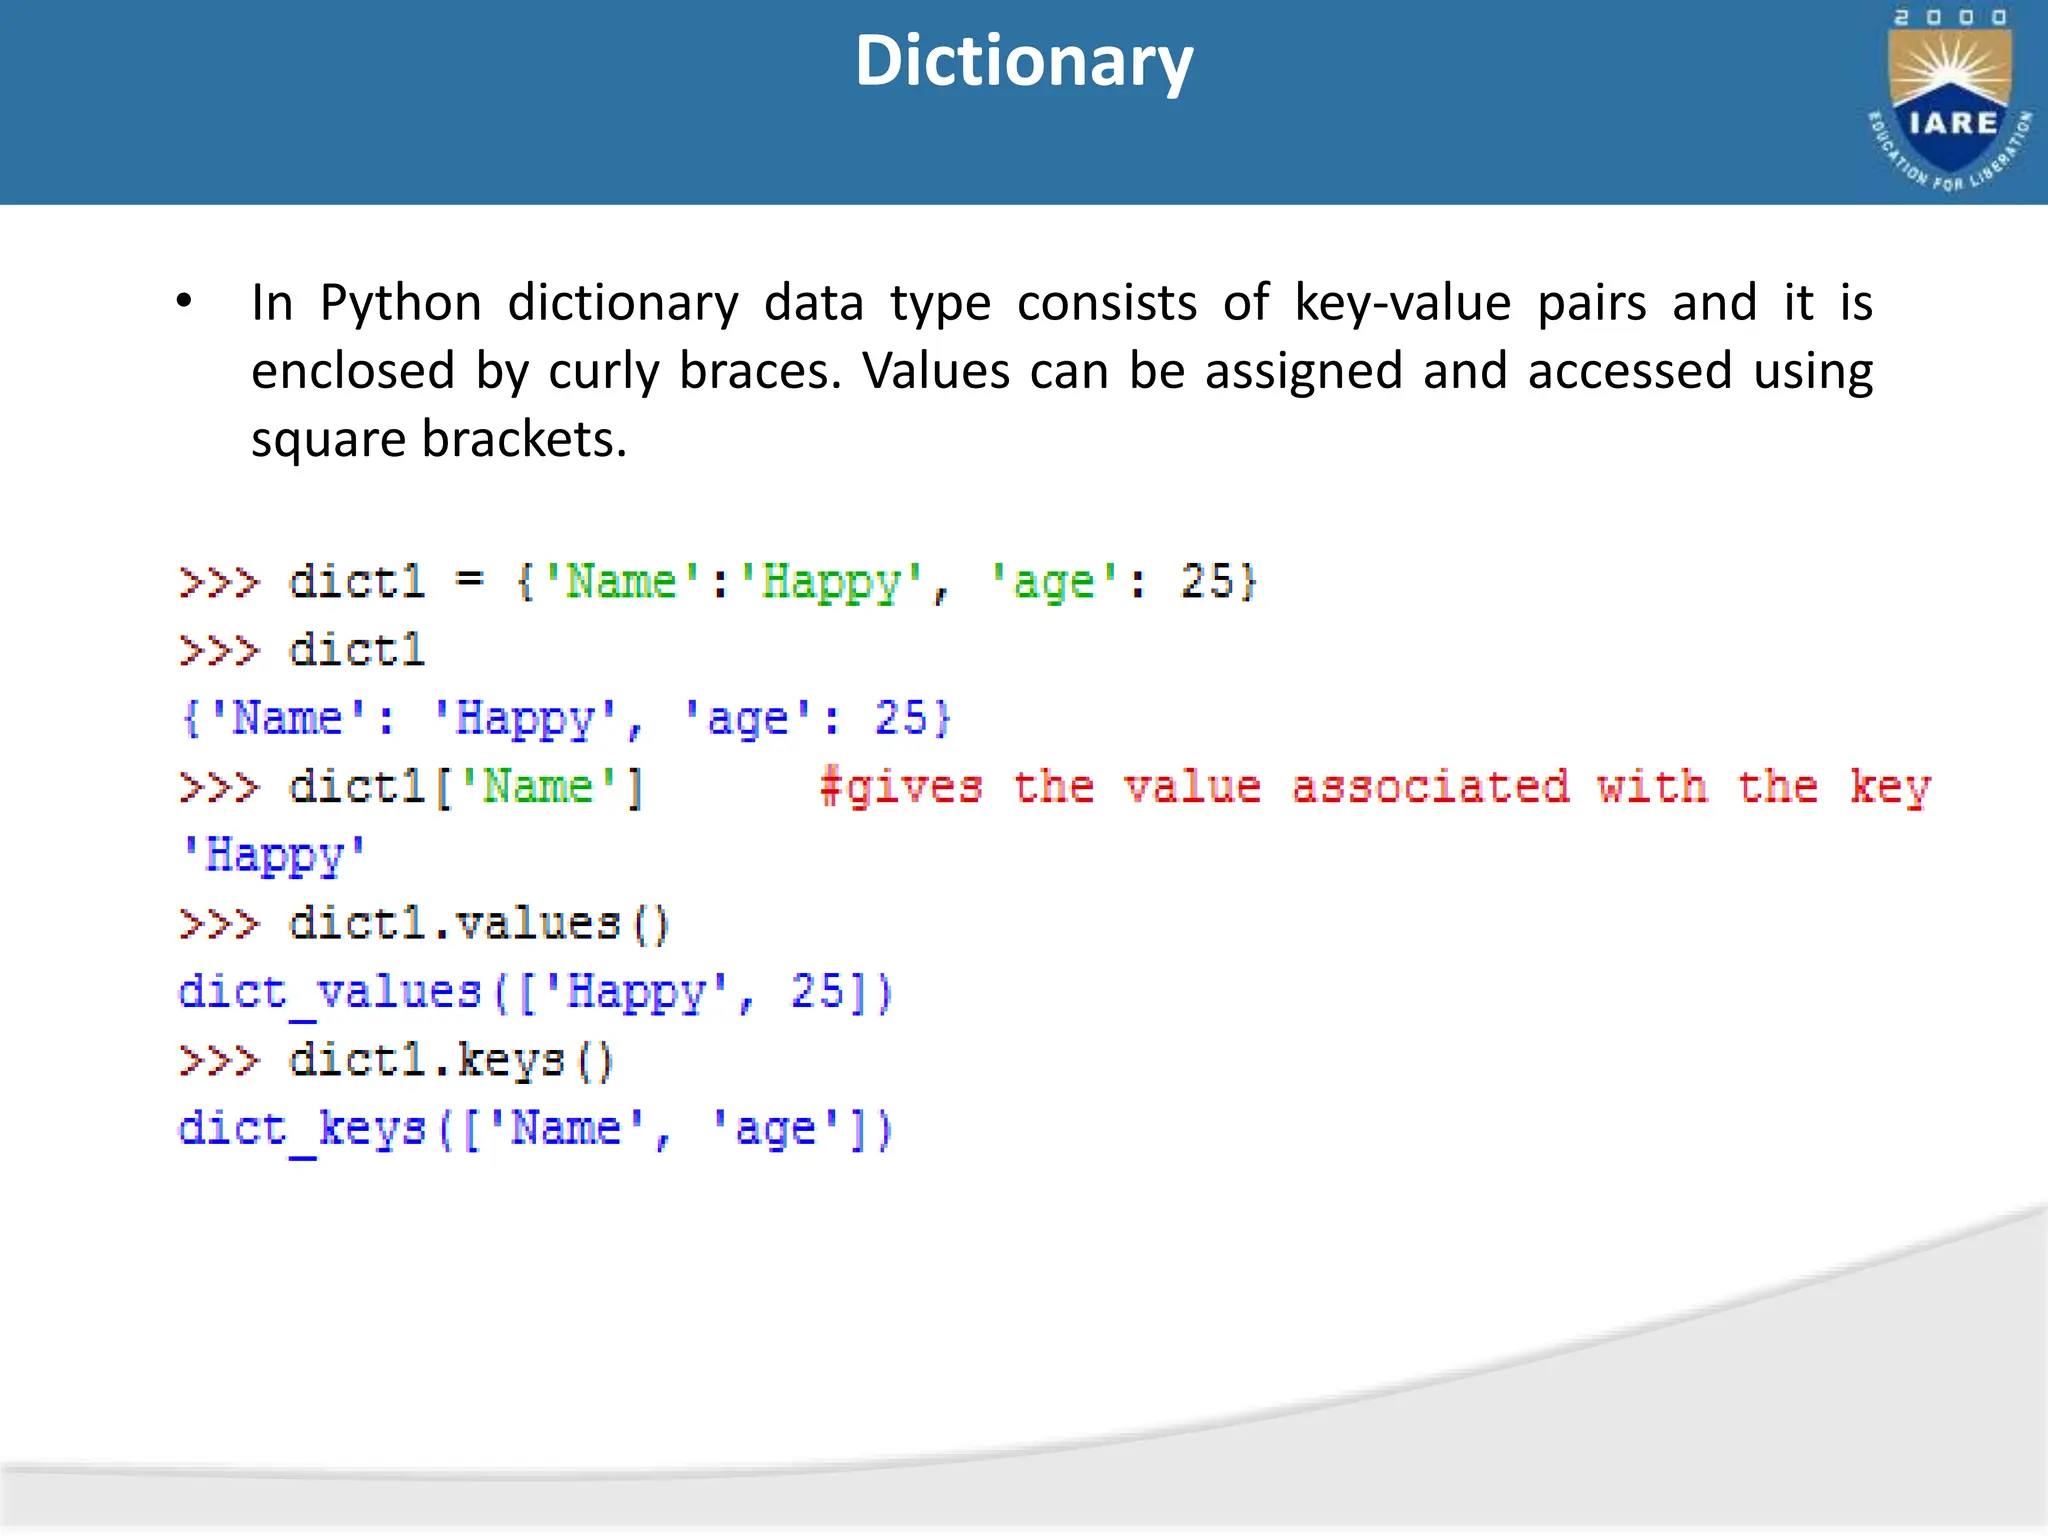
Task: Click the words 'square brackets.' in paragraph
Action: pyautogui.click(x=438, y=439)
